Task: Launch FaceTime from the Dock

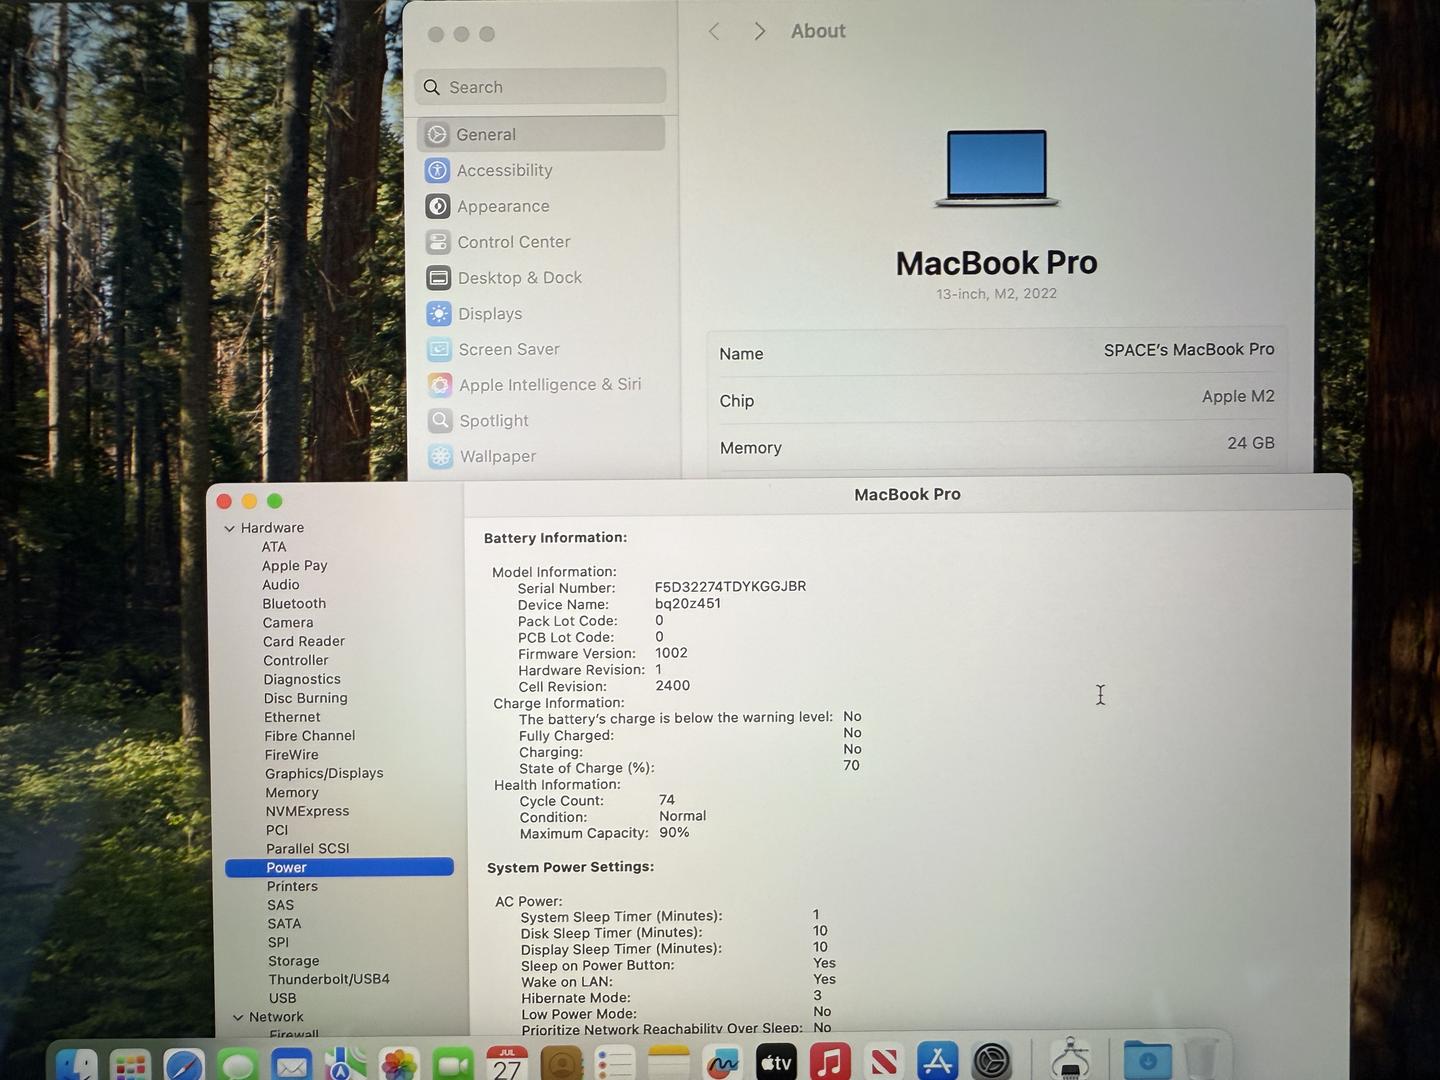Action: (x=453, y=1063)
